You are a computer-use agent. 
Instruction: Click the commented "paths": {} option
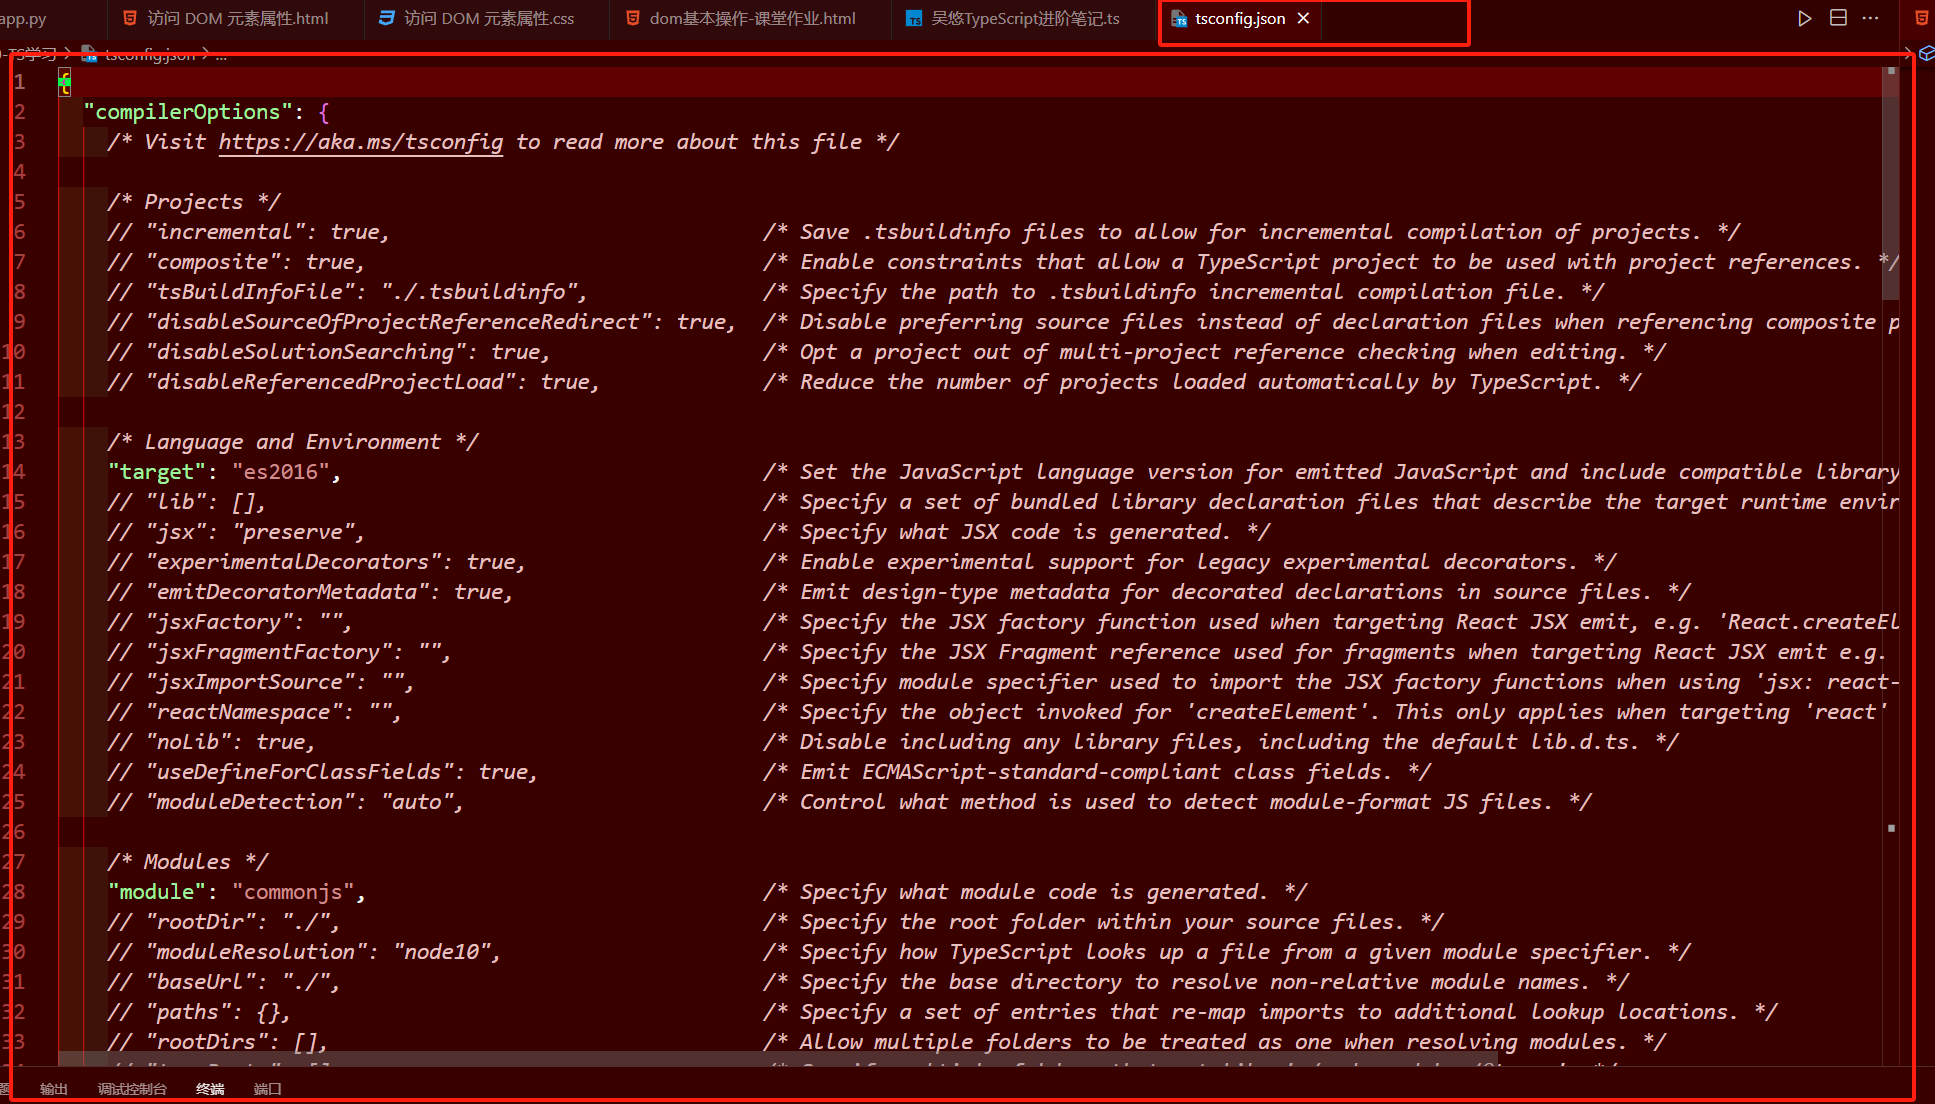pos(199,1012)
